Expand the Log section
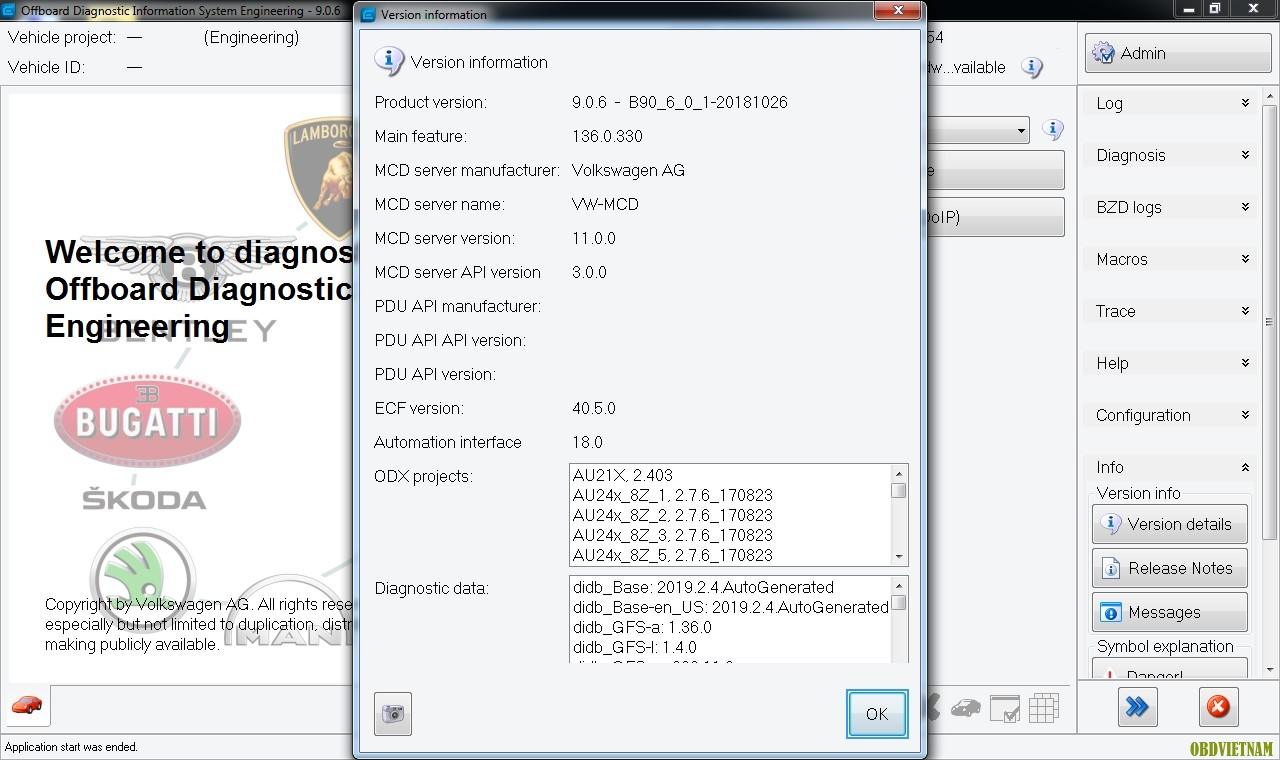The height and width of the screenshot is (760, 1280). point(1170,103)
